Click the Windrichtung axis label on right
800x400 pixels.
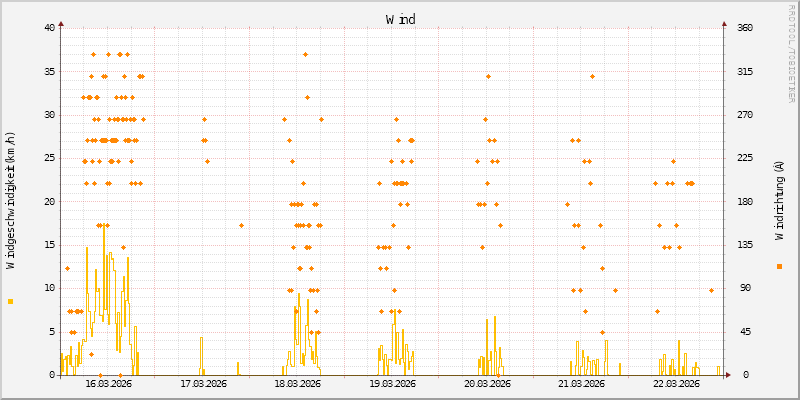click(779, 200)
